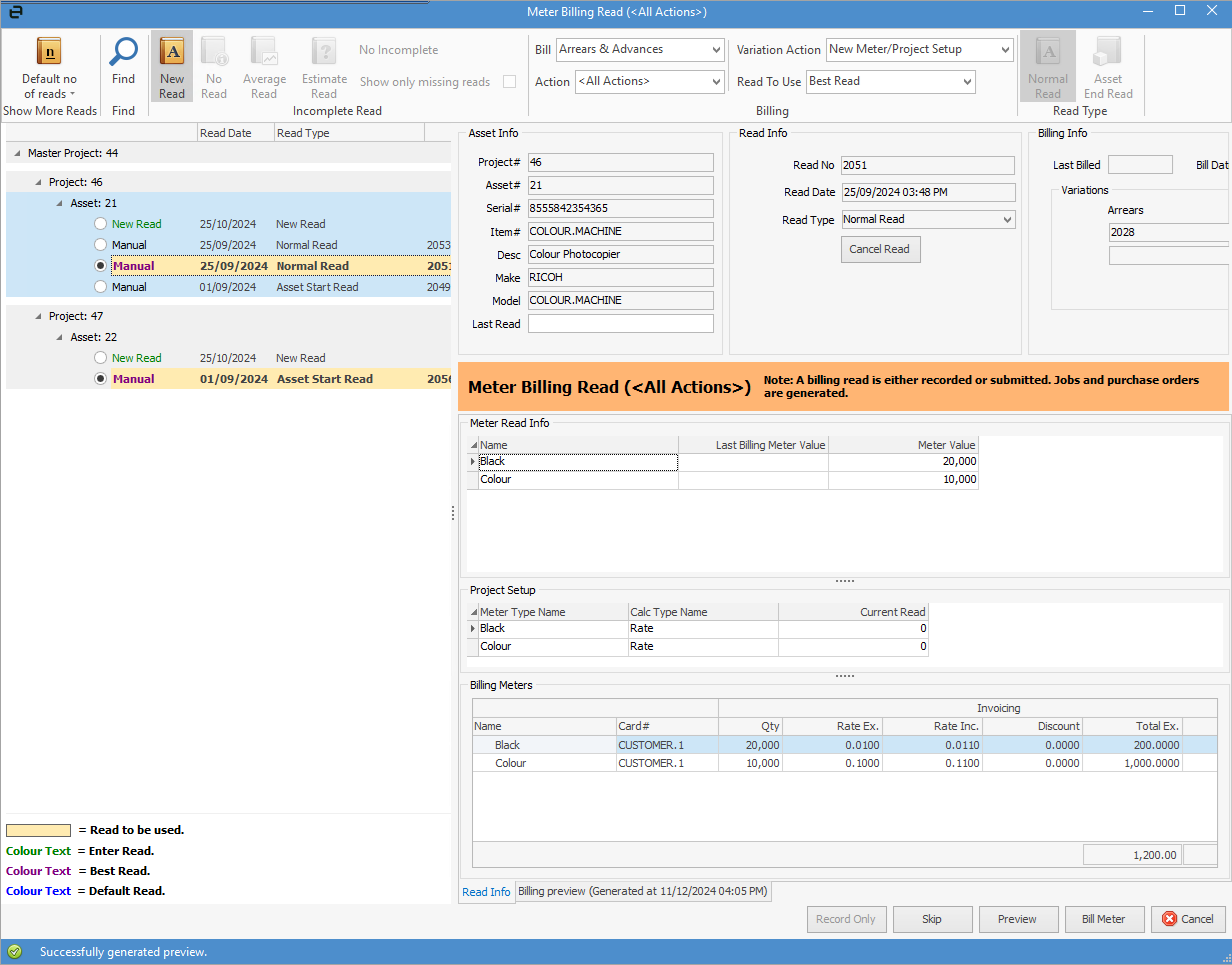The height and width of the screenshot is (965, 1232).
Task: Select New Read radio under Asset 22
Action: (100, 358)
